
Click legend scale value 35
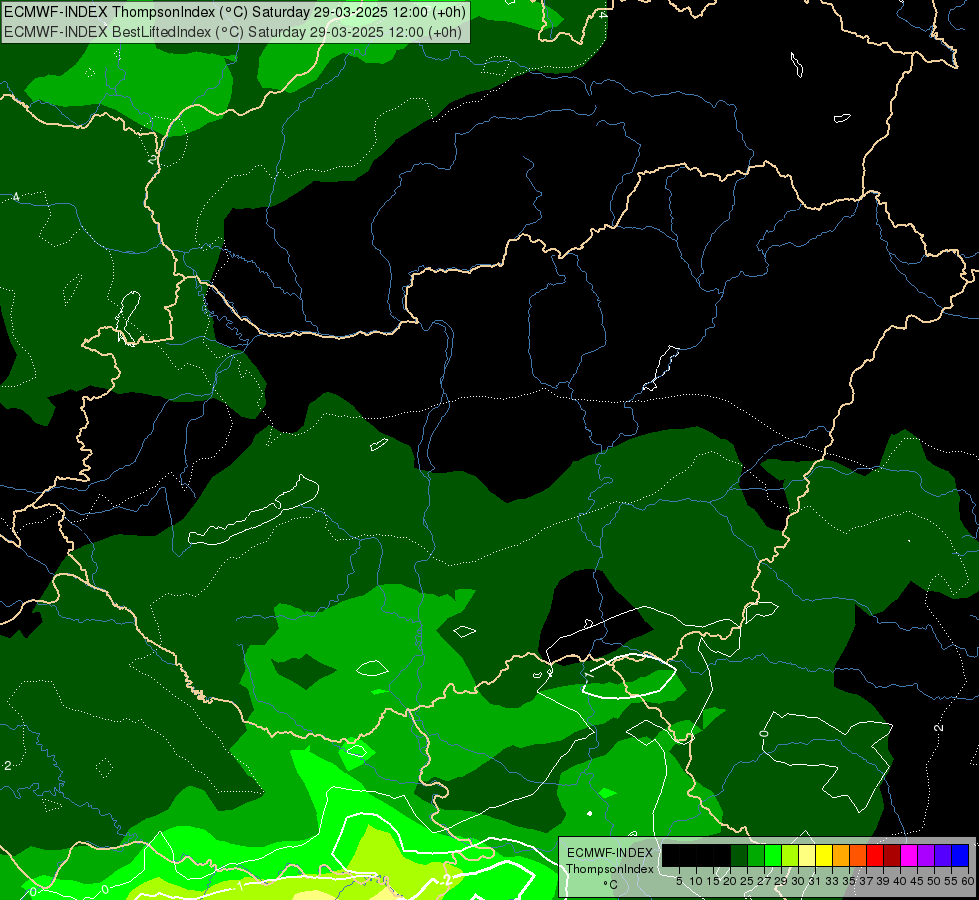click(849, 881)
